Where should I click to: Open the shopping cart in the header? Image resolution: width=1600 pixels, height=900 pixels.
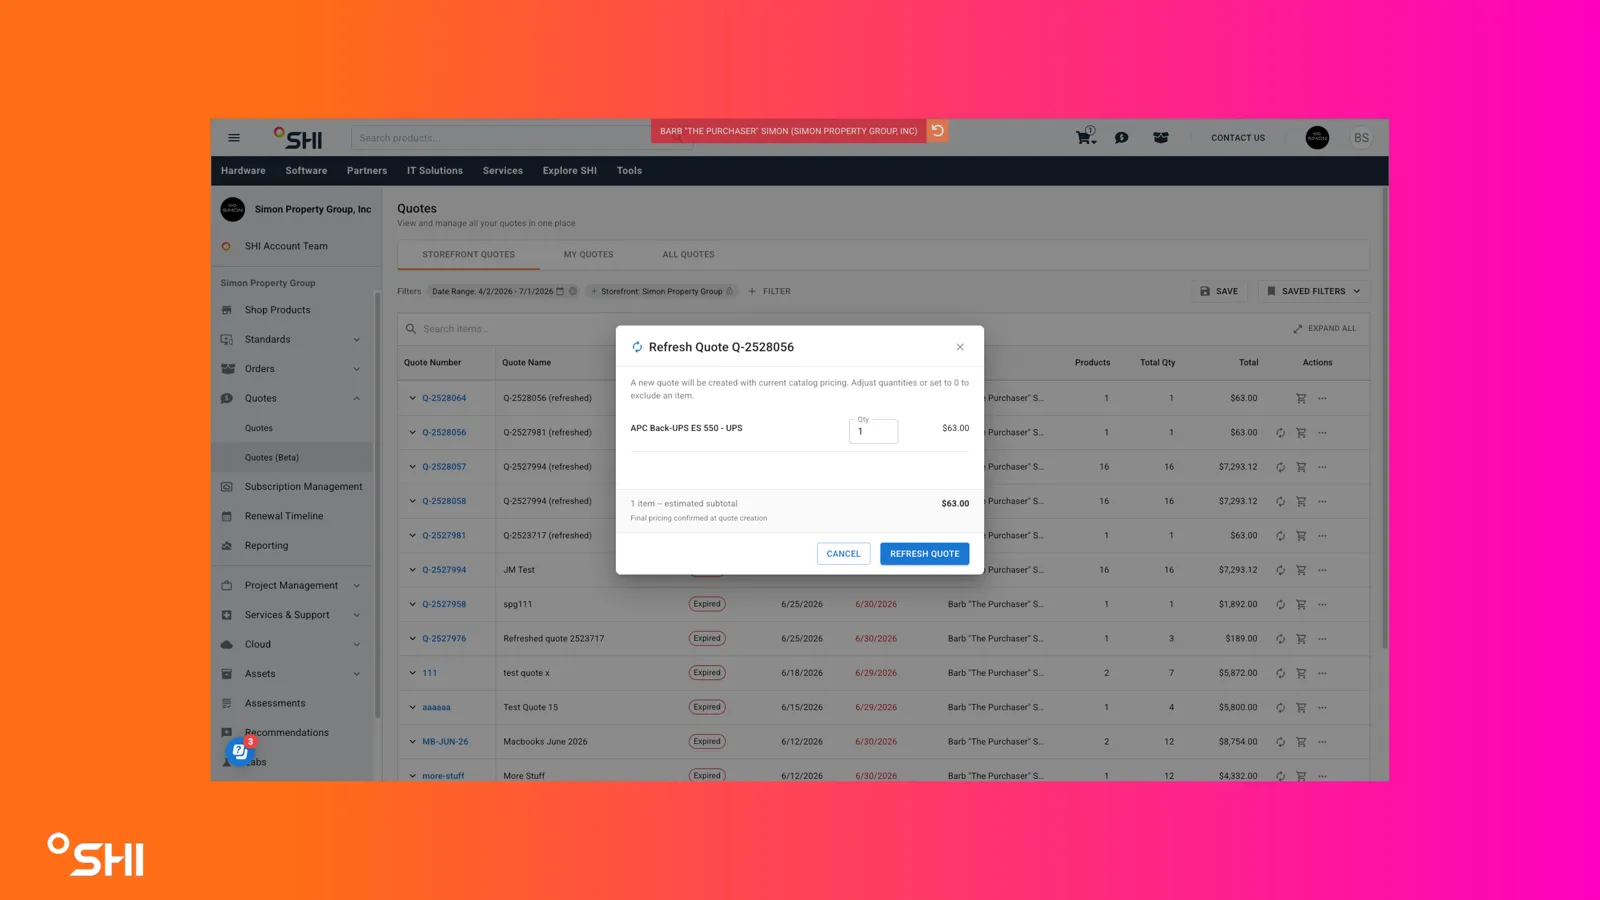pos(1085,137)
